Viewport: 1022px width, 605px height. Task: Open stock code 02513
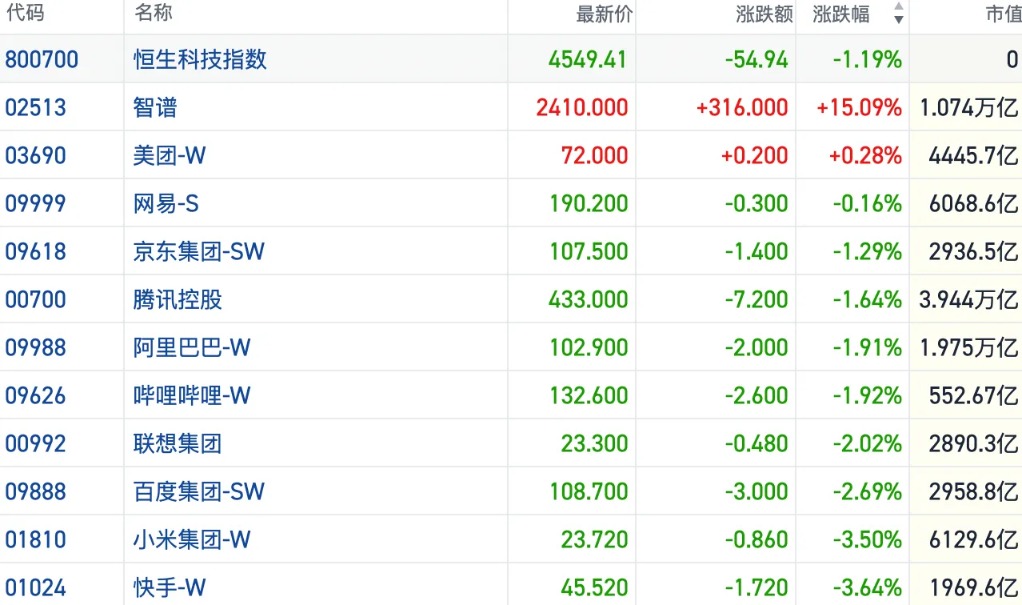(x=35, y=108)
